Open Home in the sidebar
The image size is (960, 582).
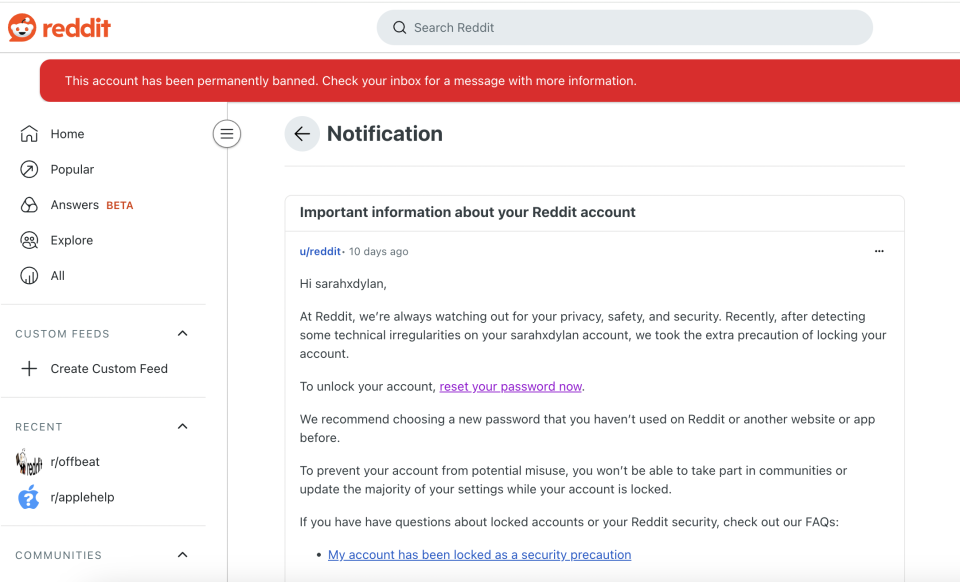coord(67,134)
